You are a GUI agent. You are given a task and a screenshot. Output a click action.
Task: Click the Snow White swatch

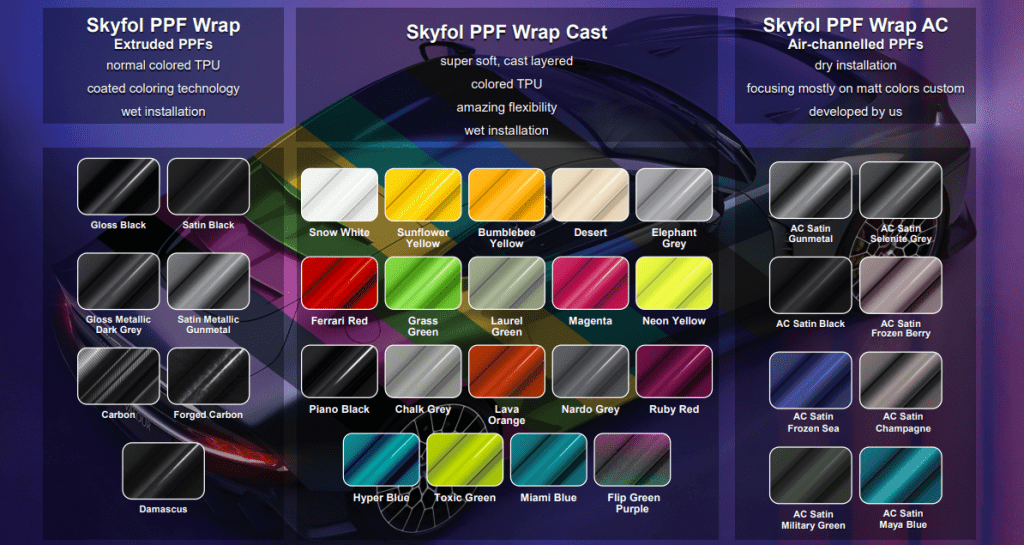(x=340, y=195)
